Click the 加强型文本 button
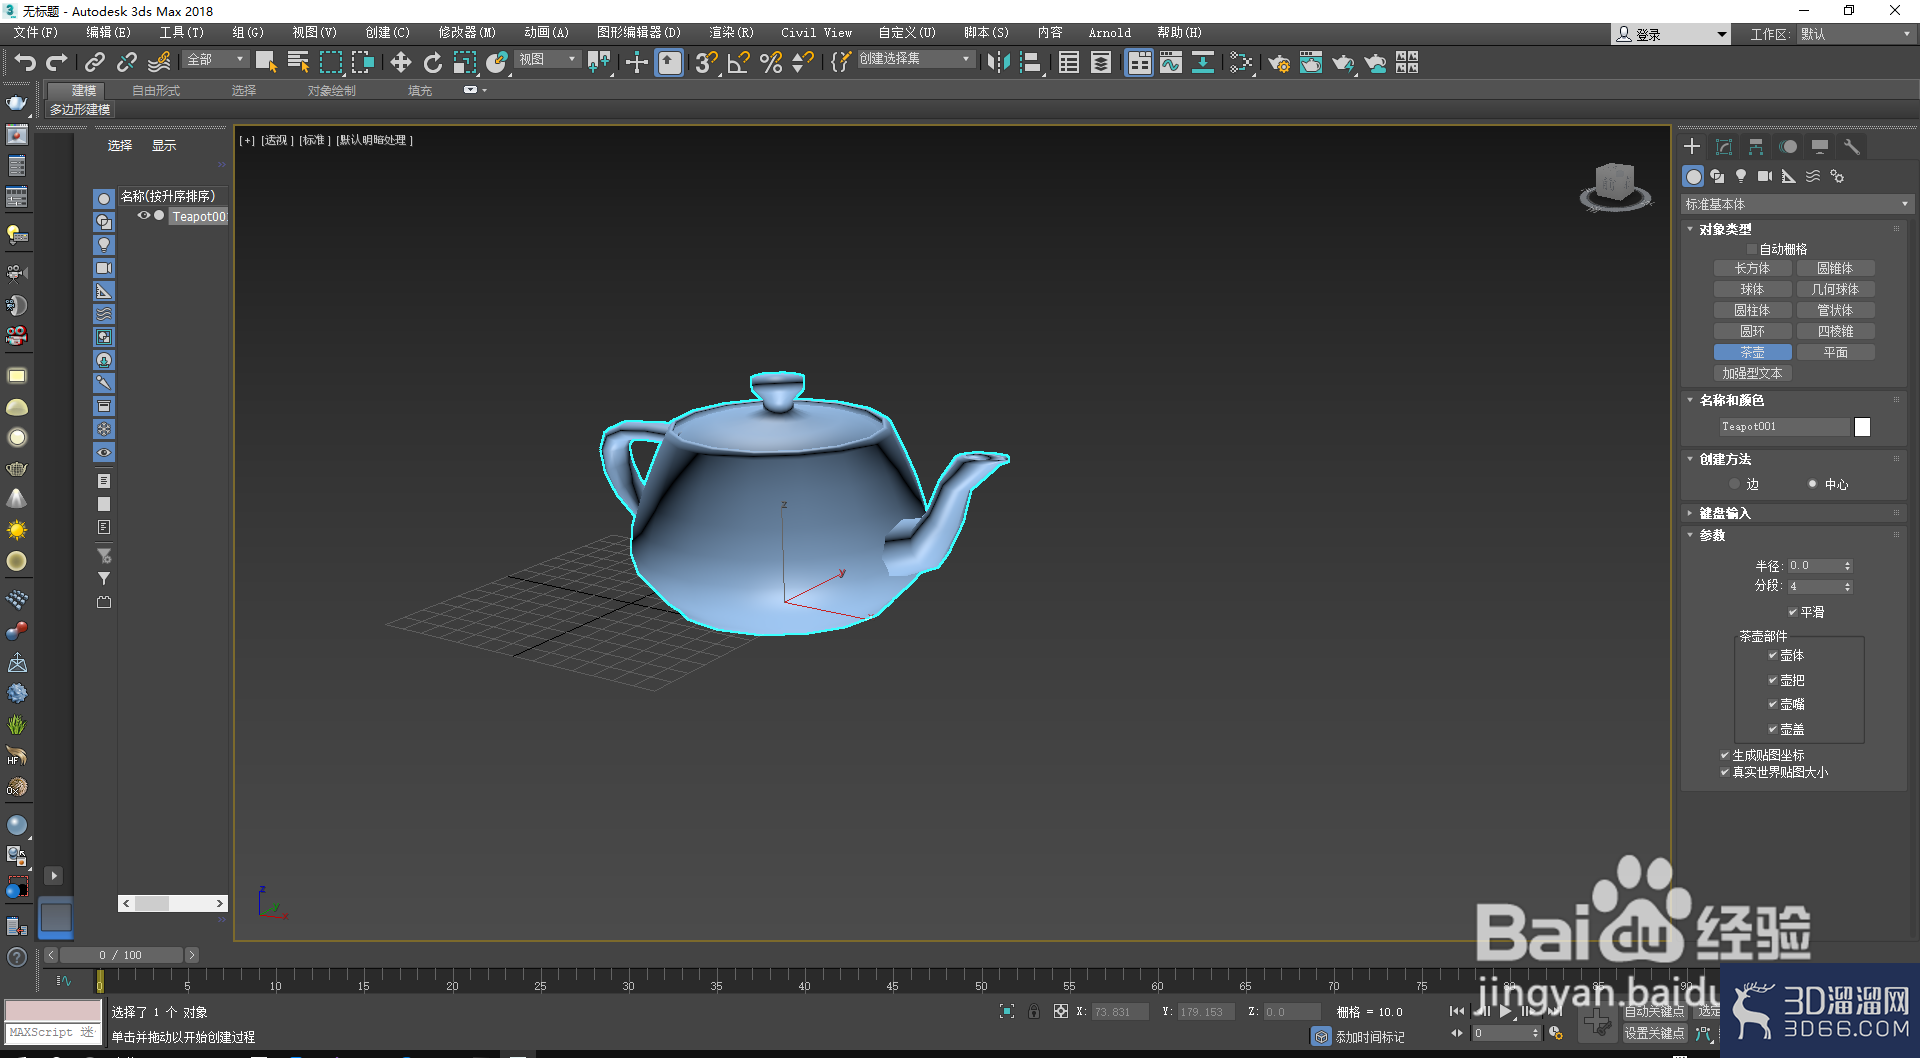Image resolution: width=1920 pixels, height=1058 pixels. pos(1752,373)
